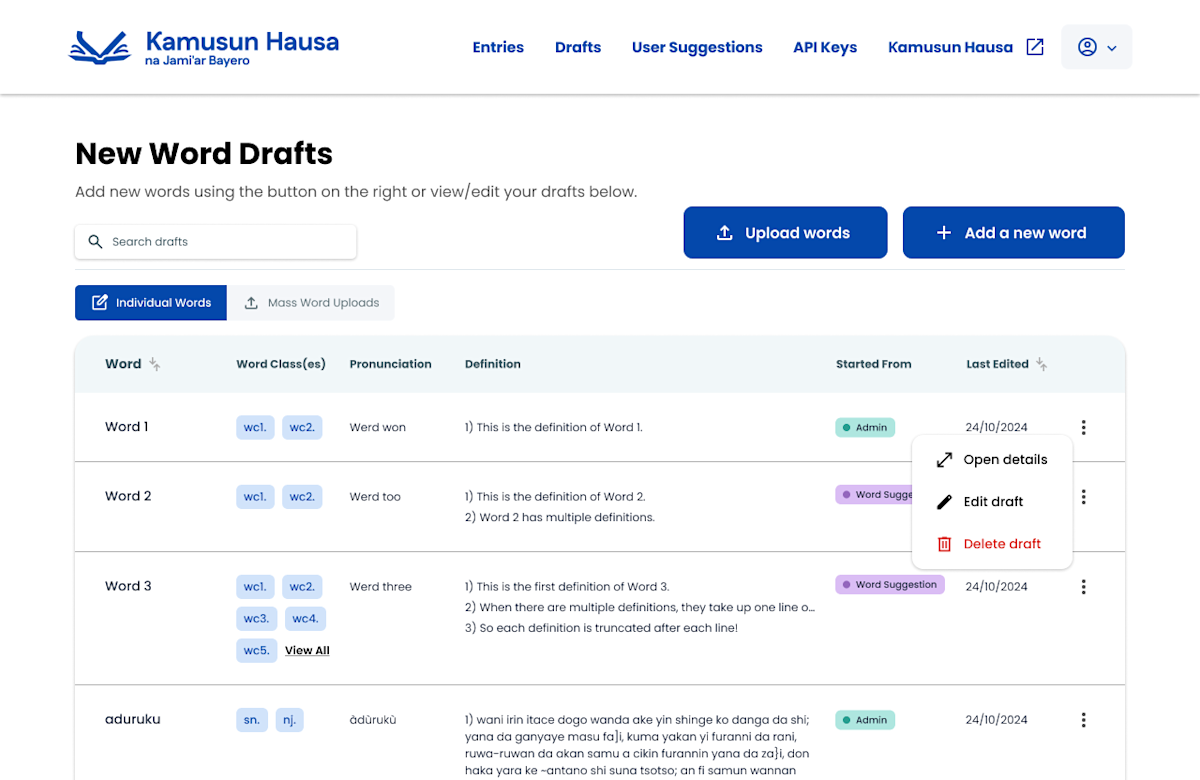This screenshot has width=1200, height=780.
Task: Click inside the Search drafts input field
Action: [x=215, y=241]
